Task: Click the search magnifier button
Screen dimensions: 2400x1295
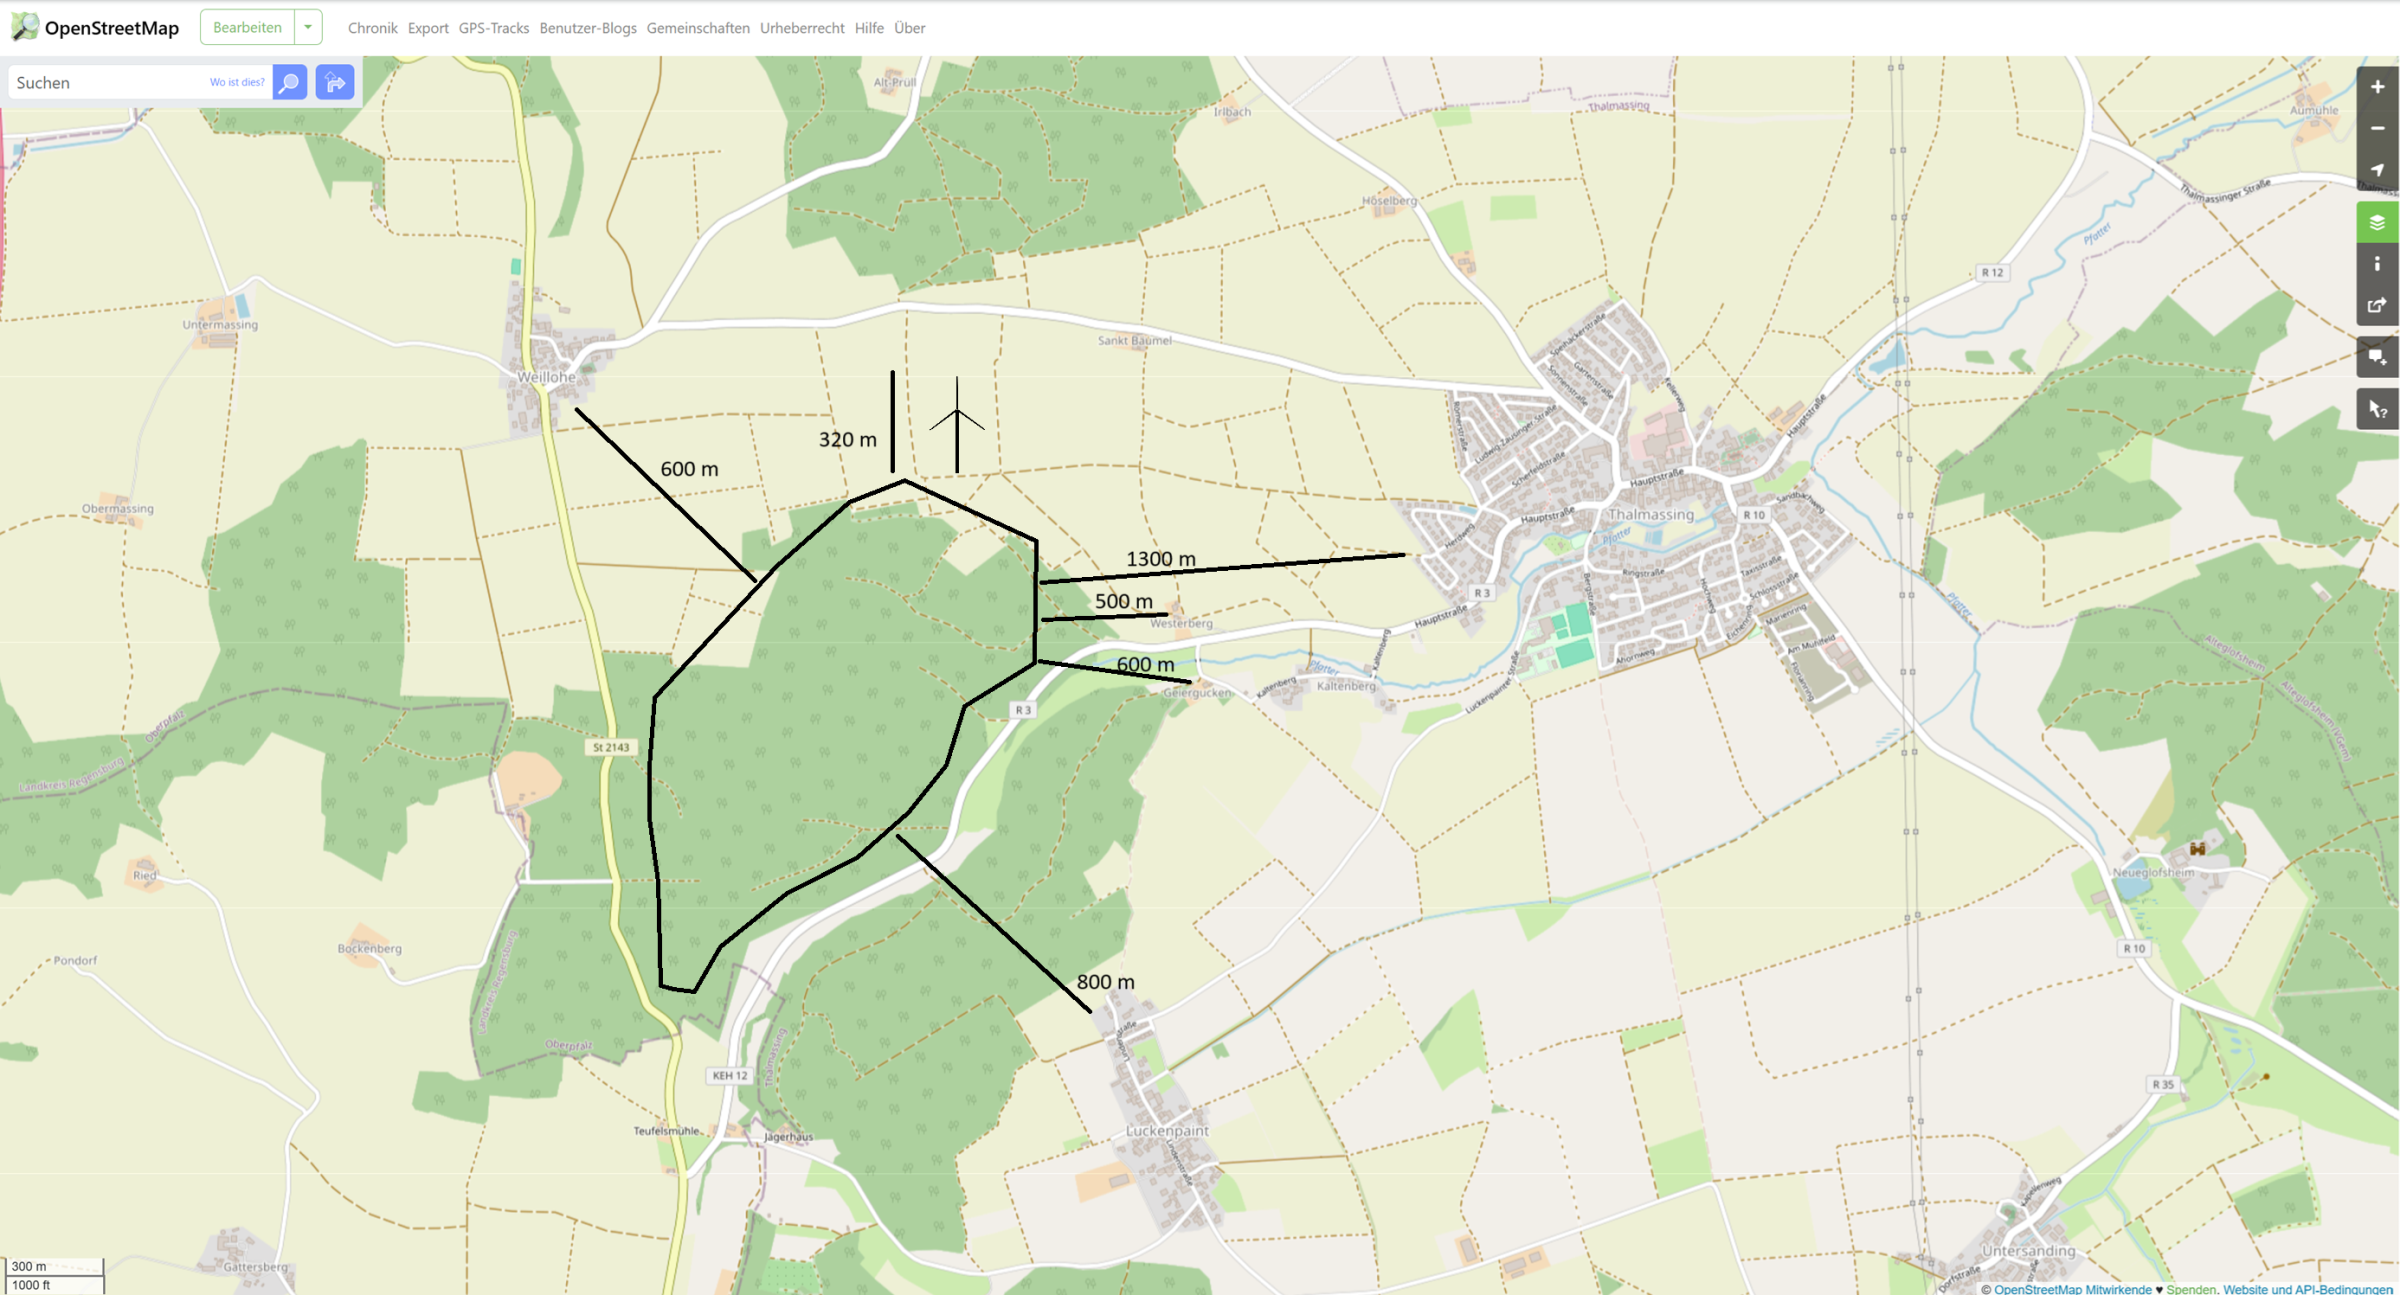Action: 290,82
